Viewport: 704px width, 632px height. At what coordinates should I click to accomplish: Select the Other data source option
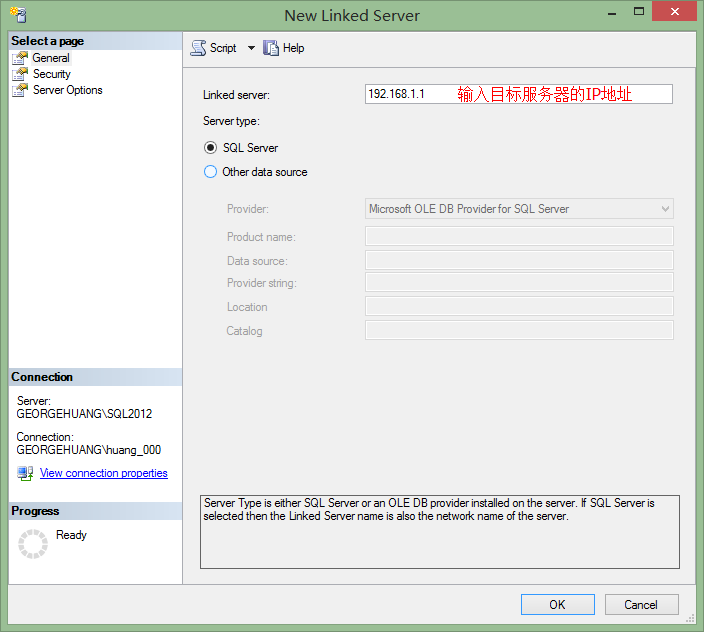210,172
